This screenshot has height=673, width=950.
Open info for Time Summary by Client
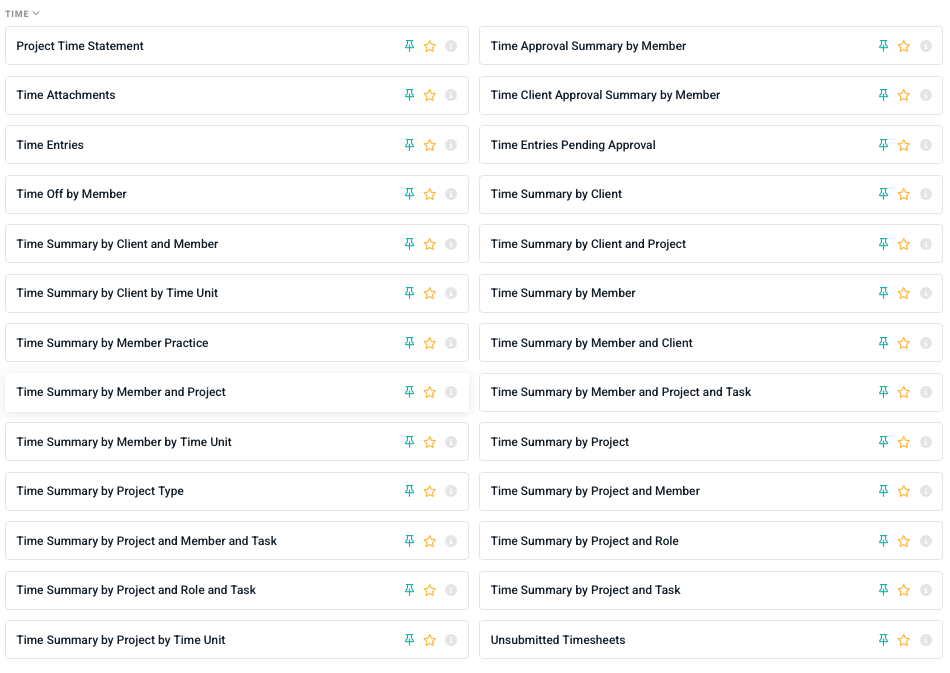[x=925, y=195]
